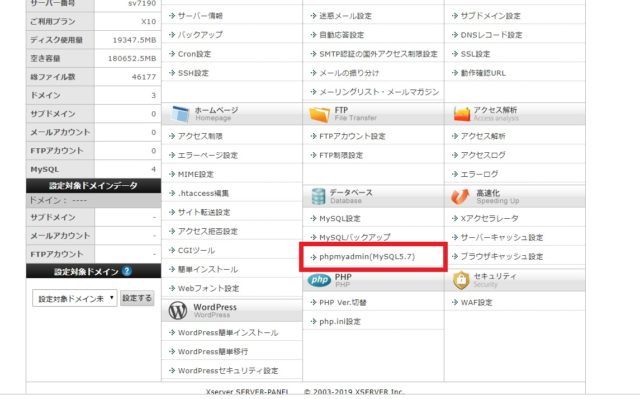This screenshot has width=640, height=399.
Task: Open アクセス拒否設定 link
Action: click(x=208, y=231)
